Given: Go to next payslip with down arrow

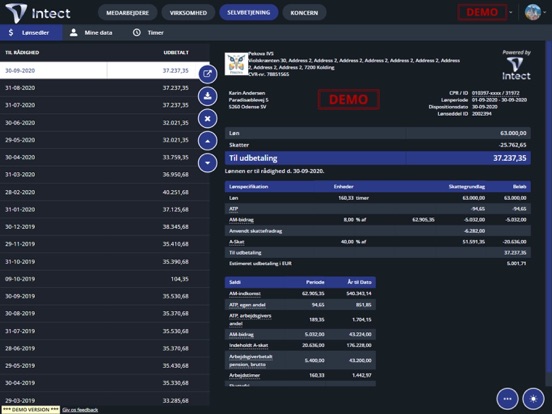Looking at the screenshot, I should coord(207,163).
